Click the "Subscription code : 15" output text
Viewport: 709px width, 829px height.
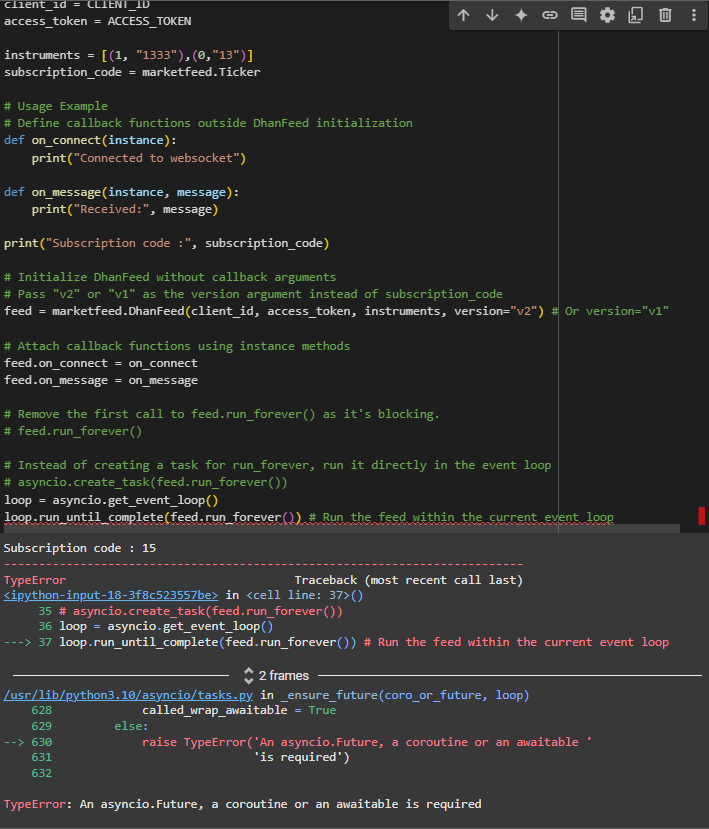[x=80, y=548]
